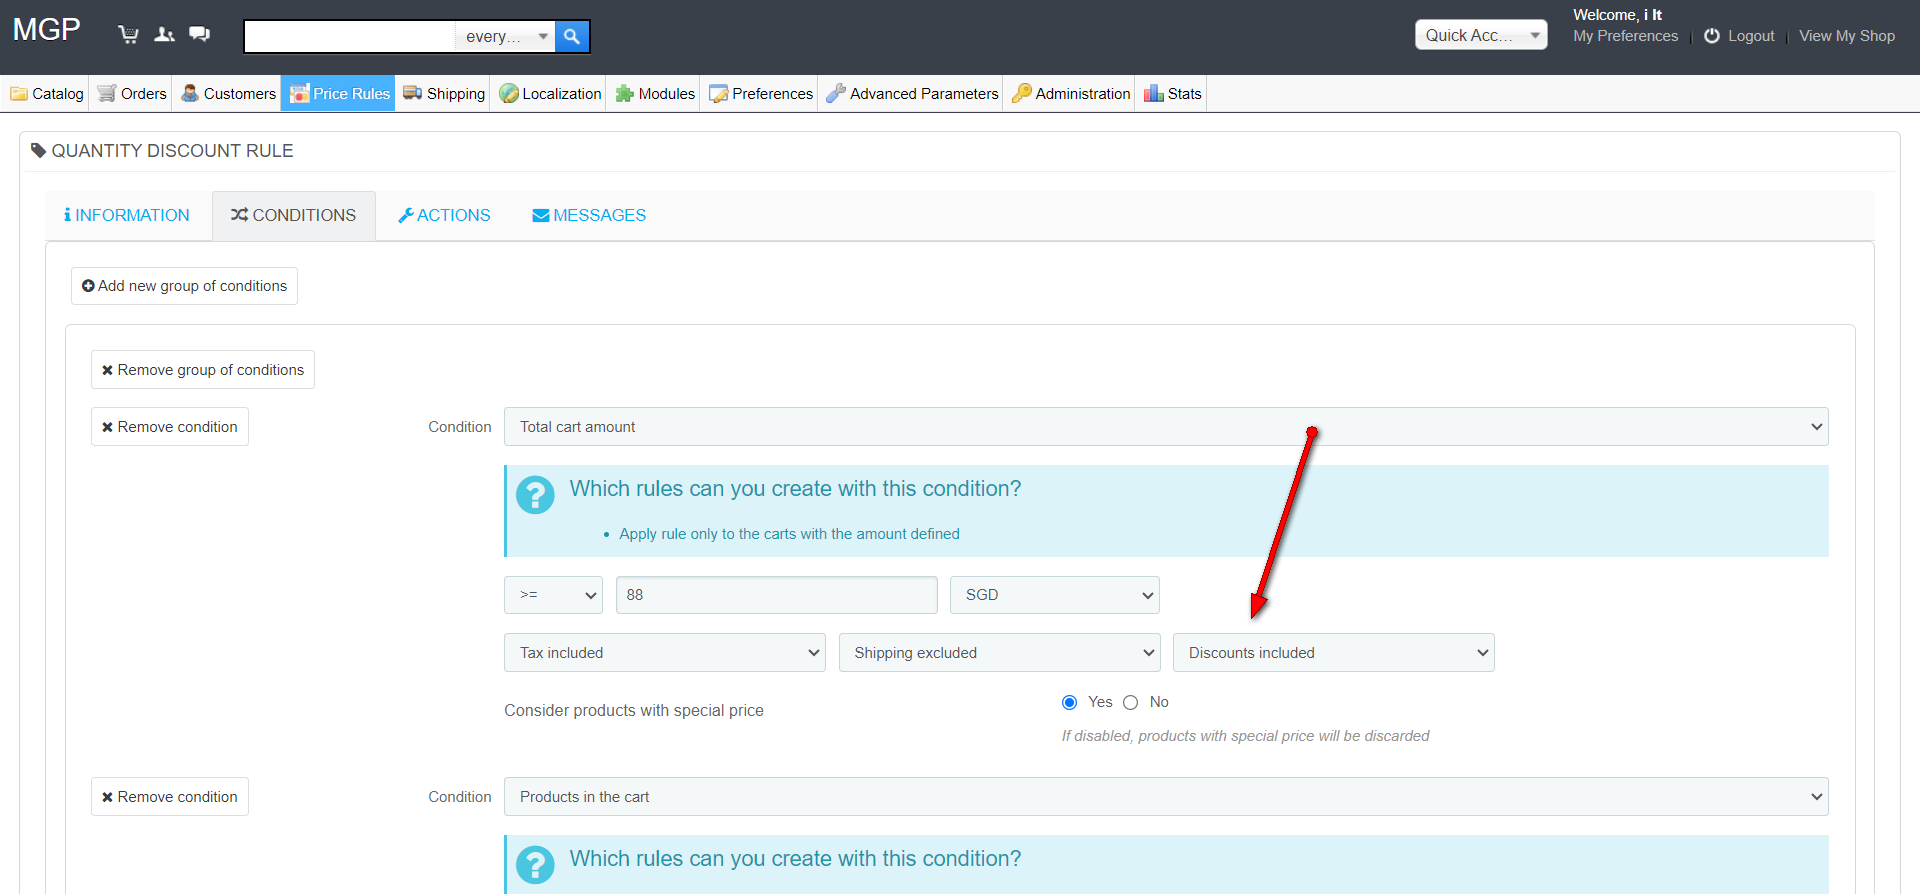Click the customers people icon in header
This screenshot has width=1920, height=894.
[x=165, y=35]
